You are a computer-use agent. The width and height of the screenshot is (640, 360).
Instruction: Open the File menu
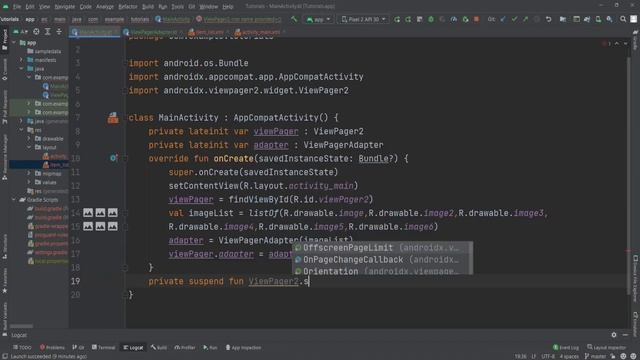(17, 7)
